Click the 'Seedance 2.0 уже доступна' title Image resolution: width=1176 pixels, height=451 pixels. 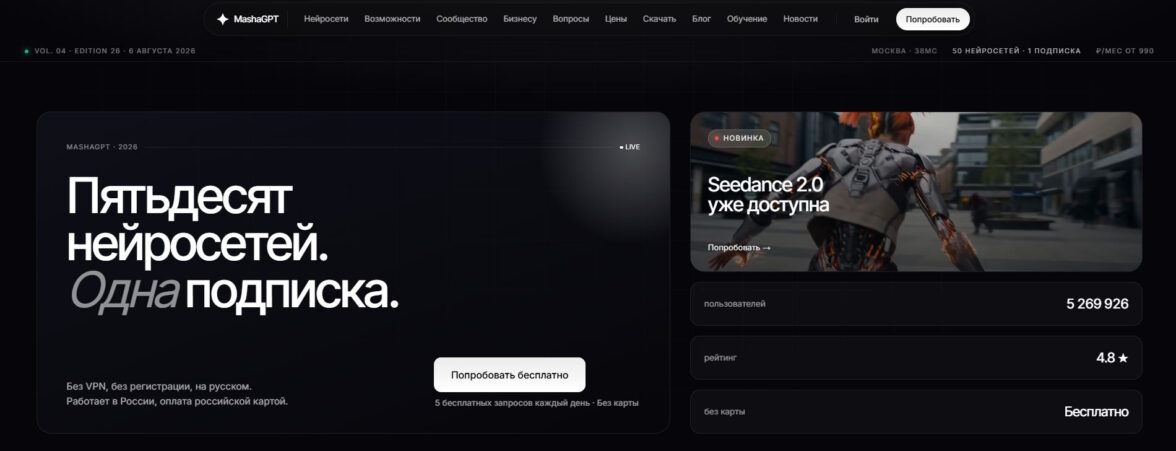pyautogui.click(x=768, y=195)
